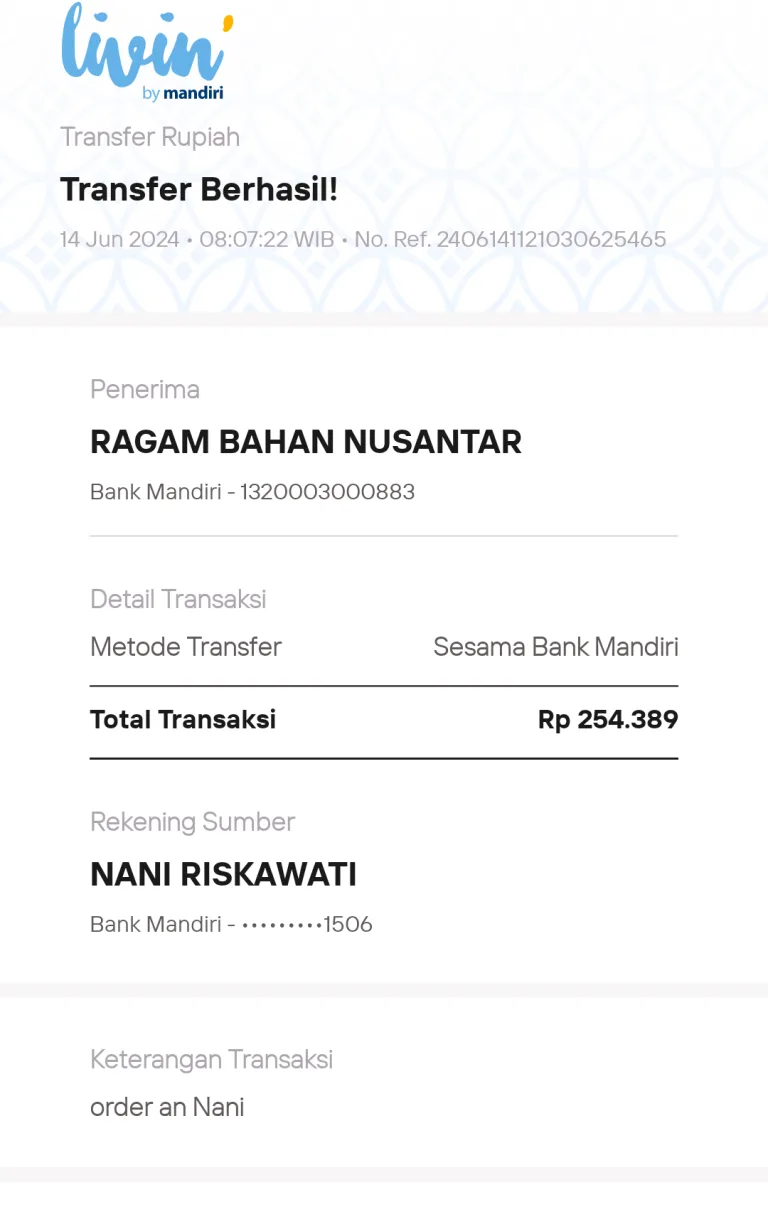Click the reference number 2406141121030625465
This screenshot has width=768, height=1227.
coord(551,240)
